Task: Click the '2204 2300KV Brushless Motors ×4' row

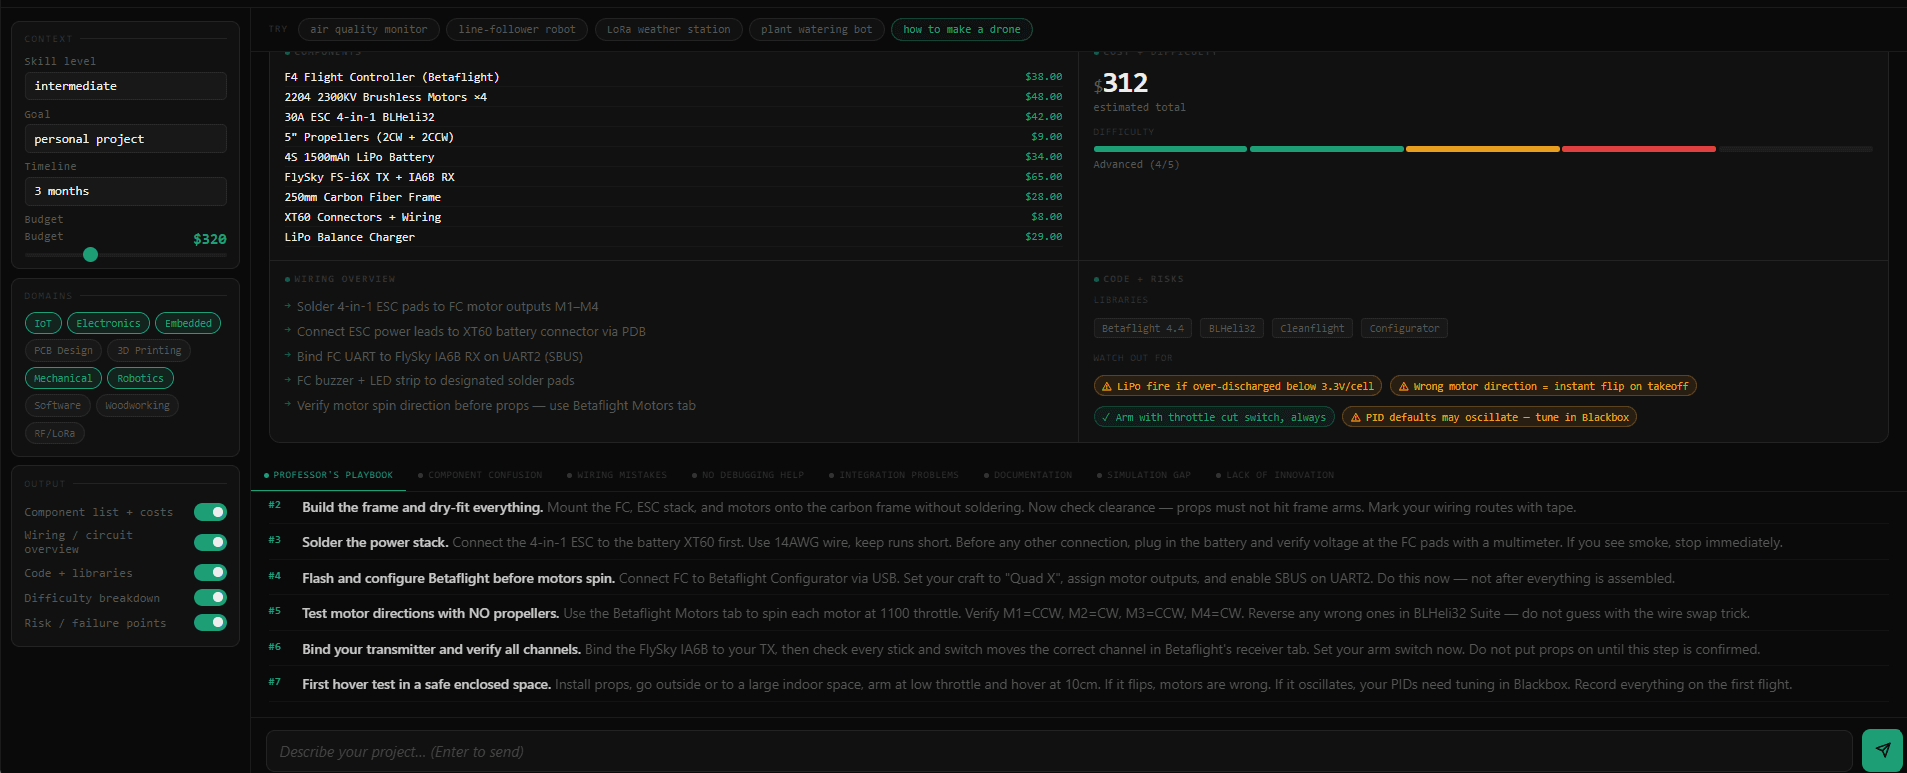Action: pos(673,97)
